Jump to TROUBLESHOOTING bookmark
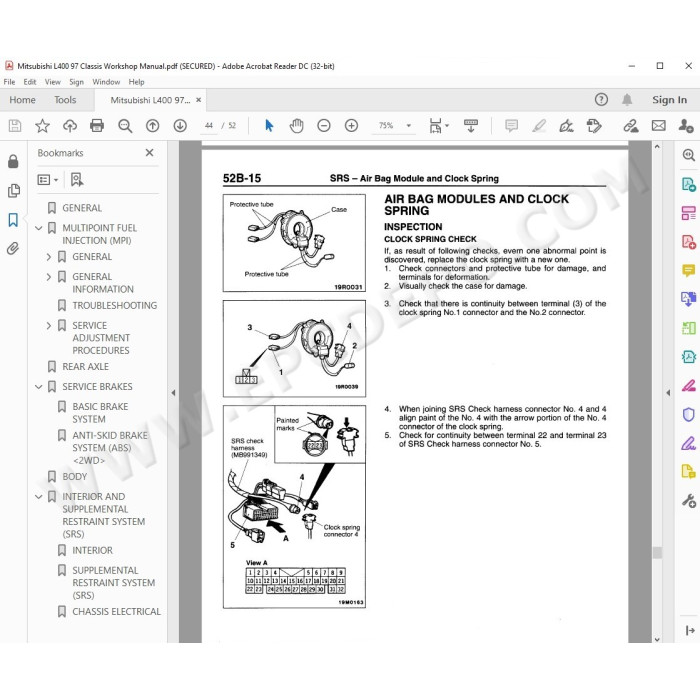This screenshot has width=700, height=700. coord(115,305)
